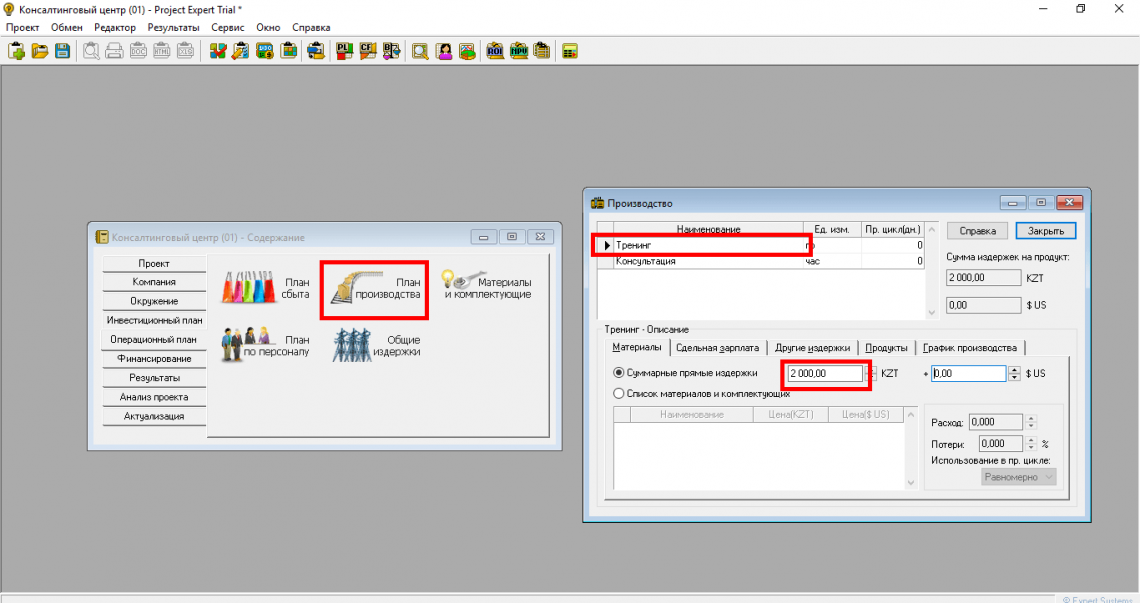Screen dimensions: 1140x603
Task: Open the ROI toolbar icon
Action: coord(495,51)
